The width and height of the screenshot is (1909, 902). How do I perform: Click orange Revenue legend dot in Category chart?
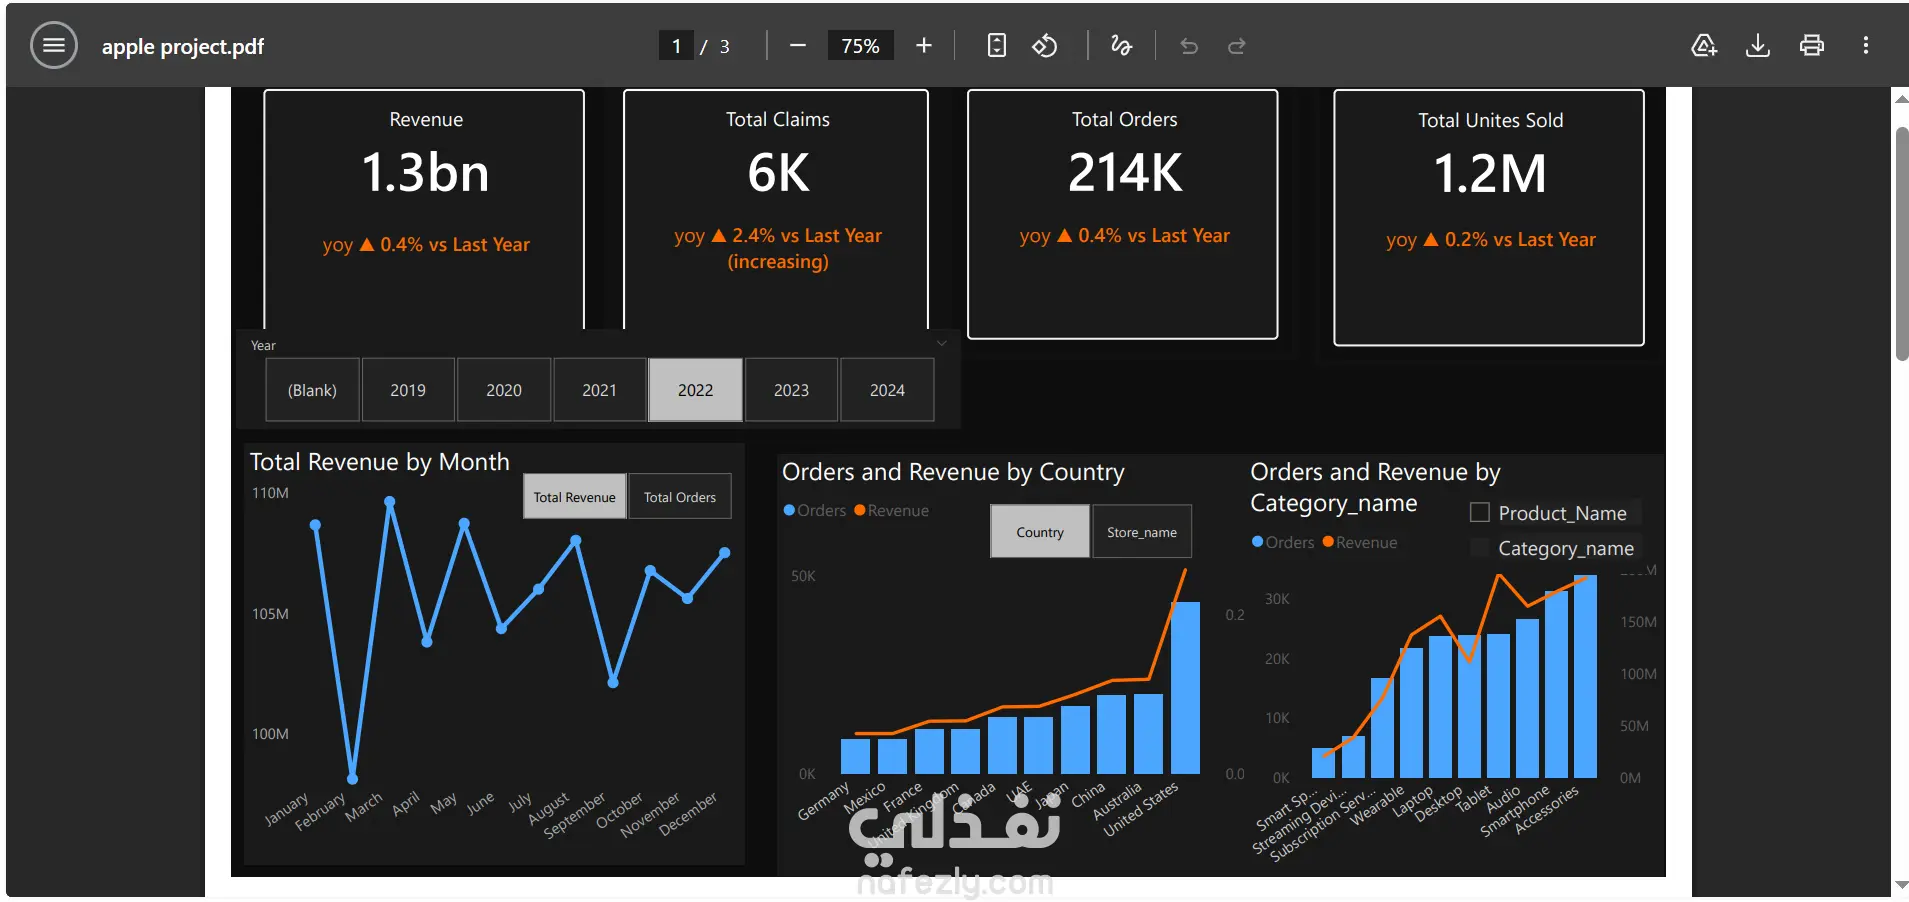(x=1328, y=542)
